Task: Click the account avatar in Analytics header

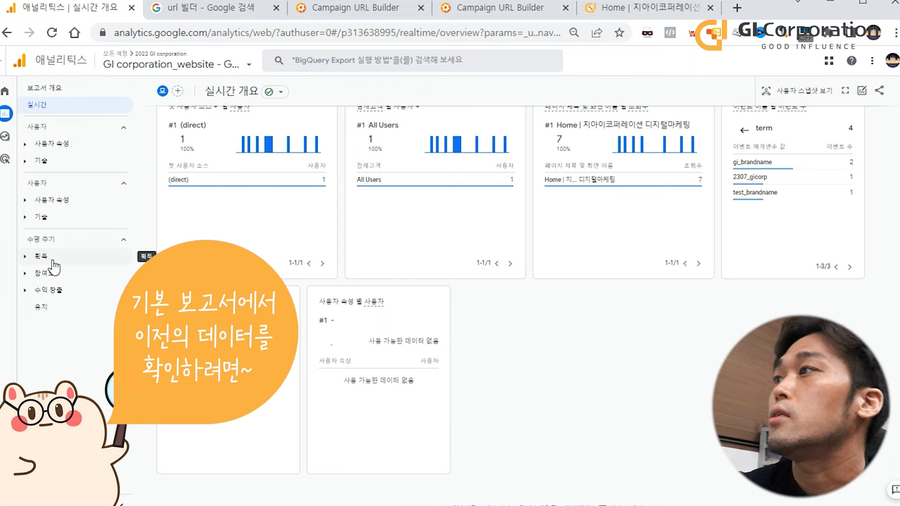Action: (x=893, y=60)
